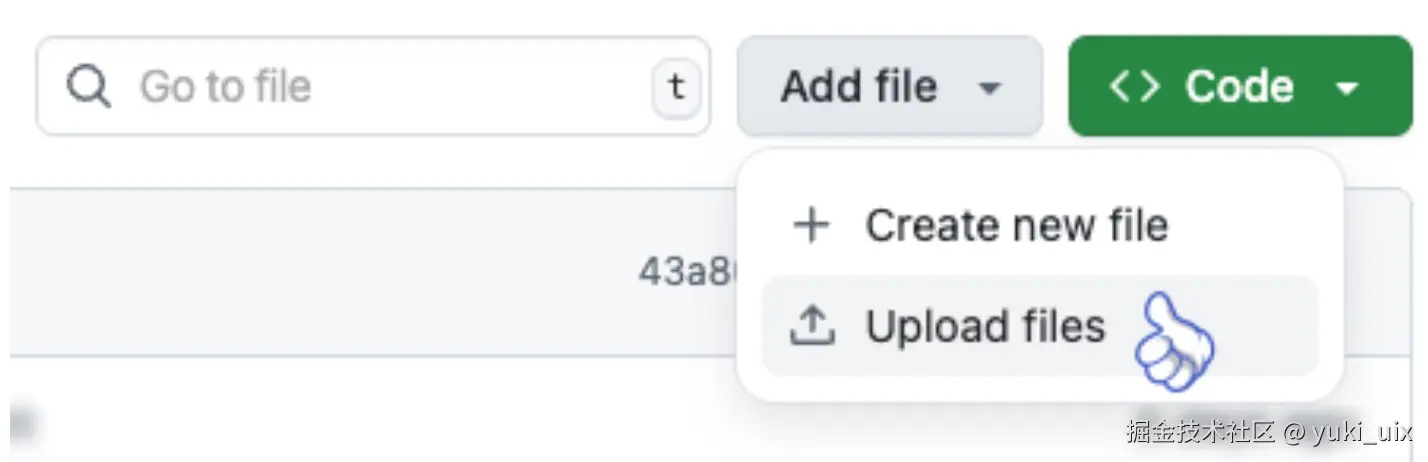Toggle the Add file button
The image size is (1428, 462).
tap(890, 86)
